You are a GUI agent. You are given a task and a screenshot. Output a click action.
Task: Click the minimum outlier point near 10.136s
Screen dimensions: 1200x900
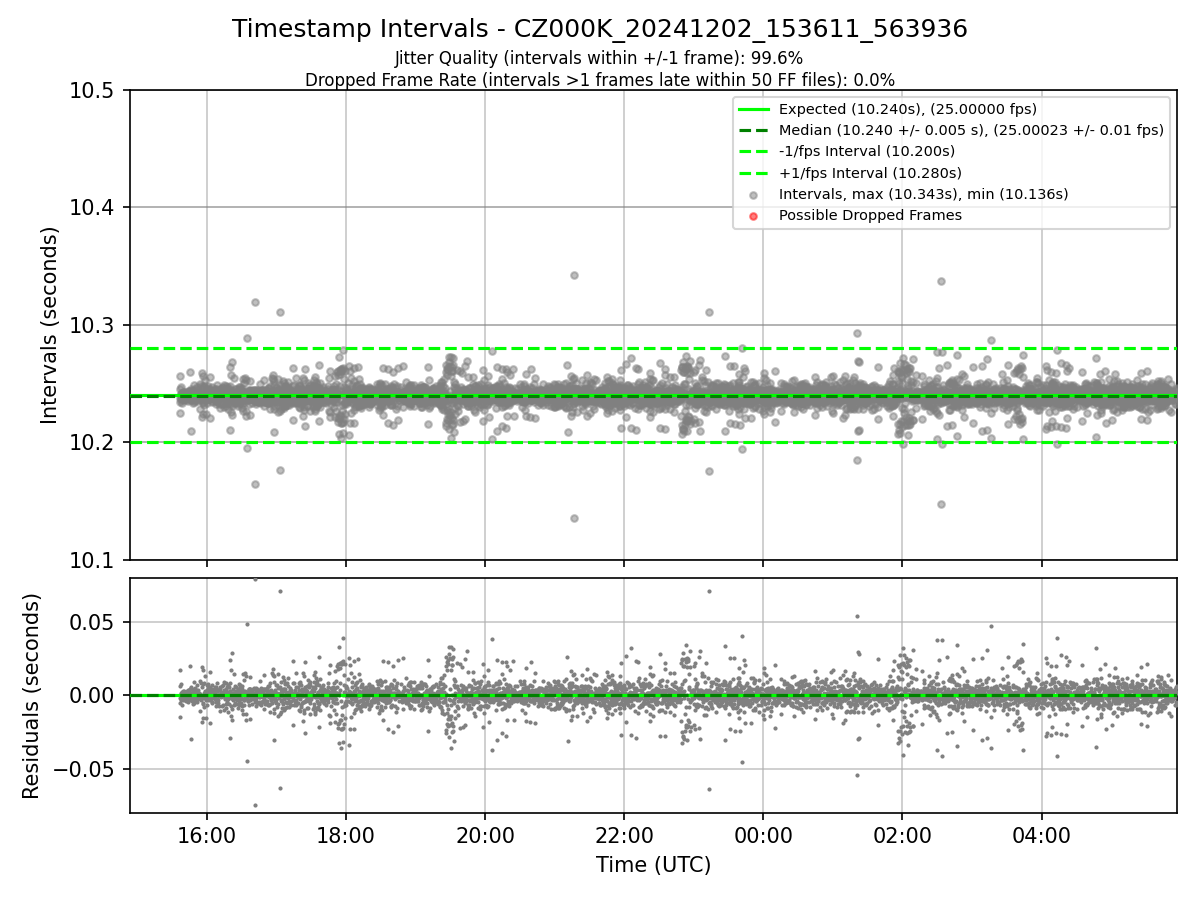click(x=574, y=518)
